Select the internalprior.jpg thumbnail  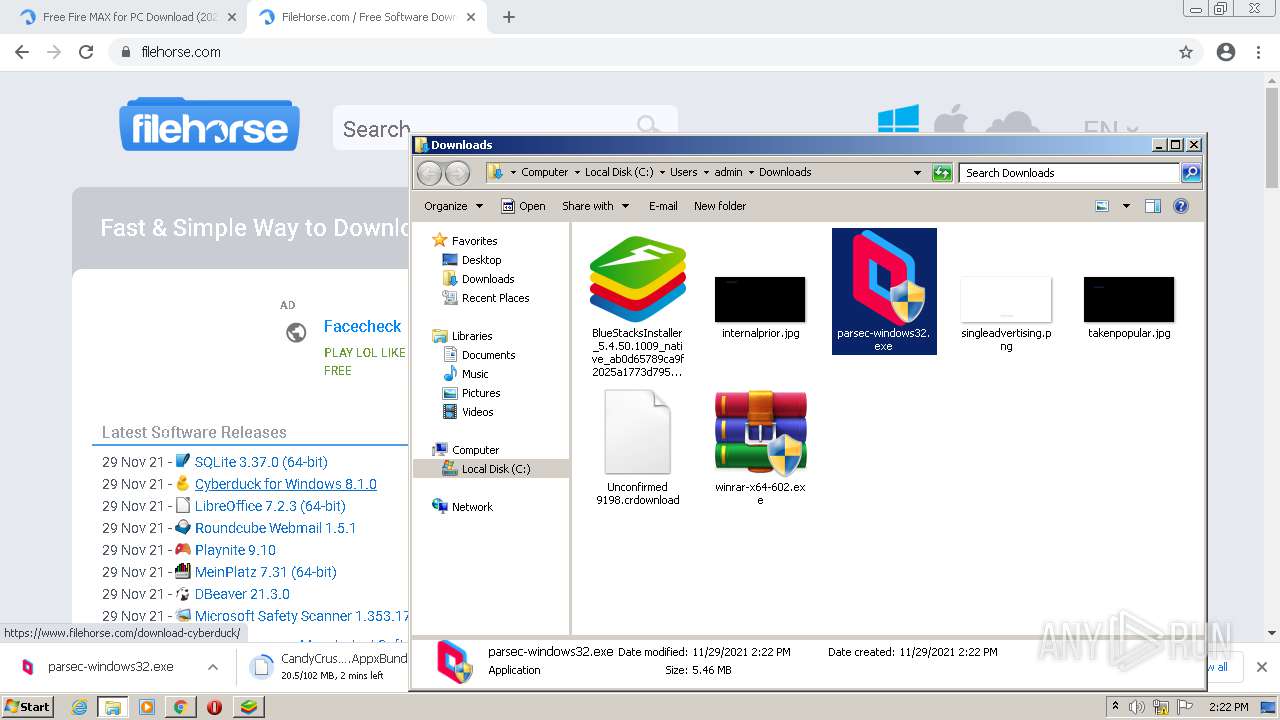[760, 299]
